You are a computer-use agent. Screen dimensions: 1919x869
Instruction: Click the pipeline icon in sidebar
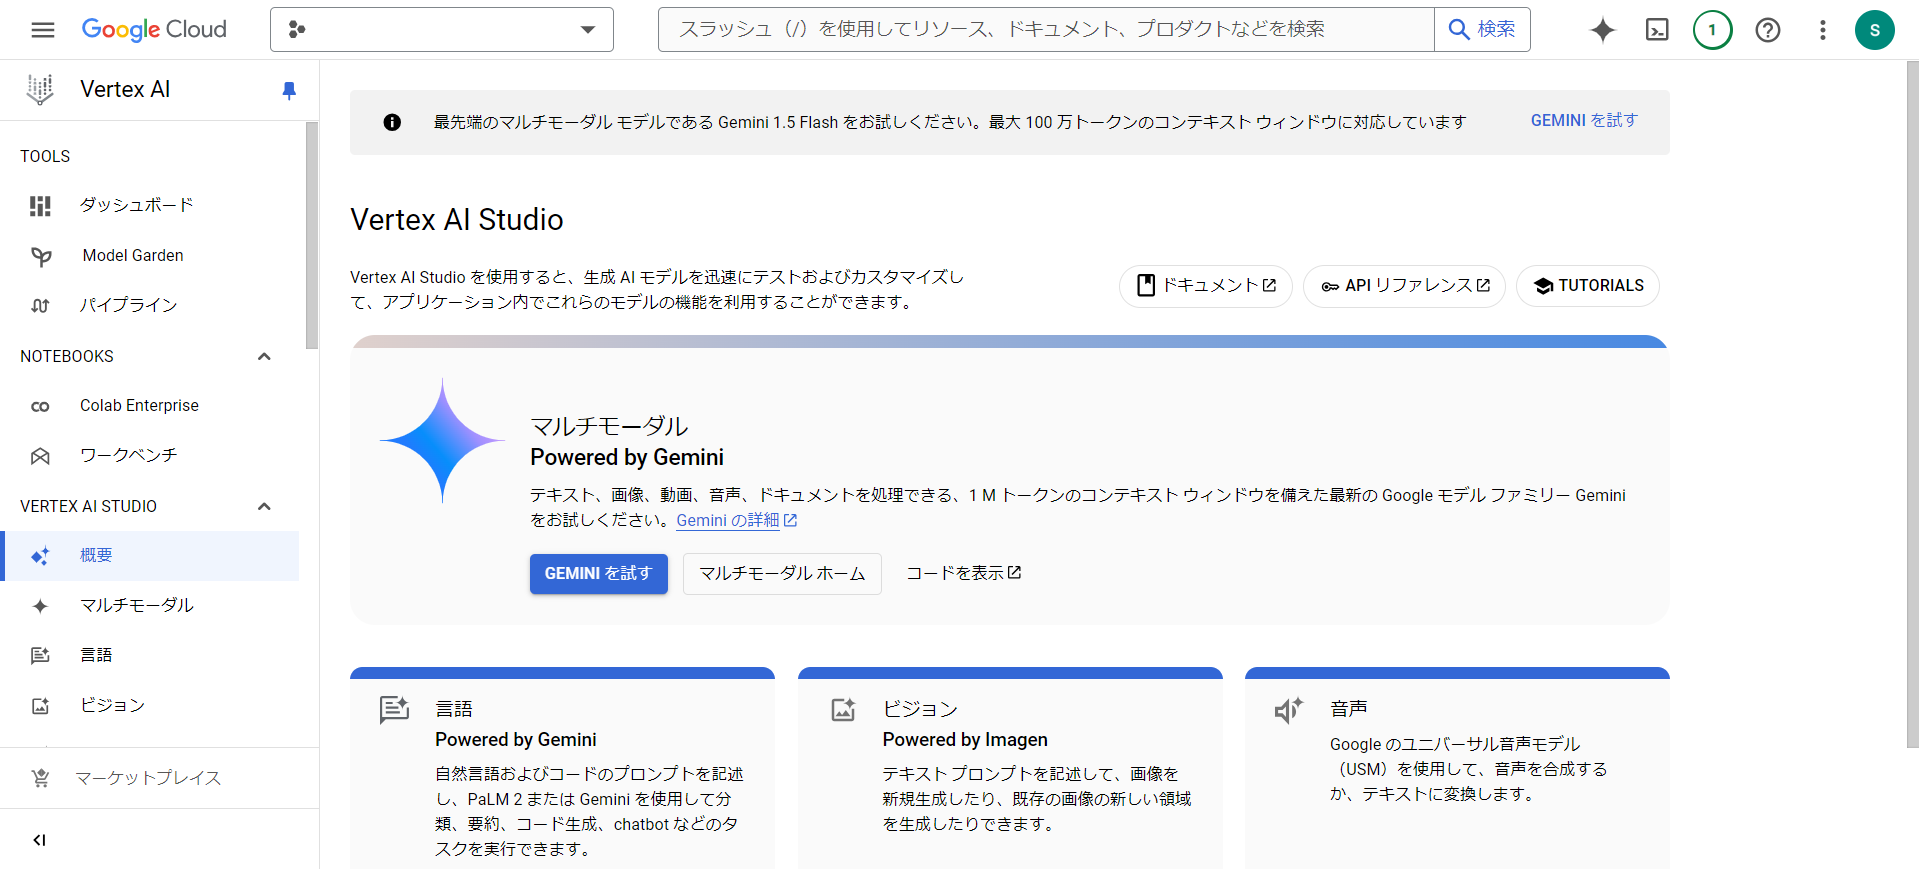(40, 306)
